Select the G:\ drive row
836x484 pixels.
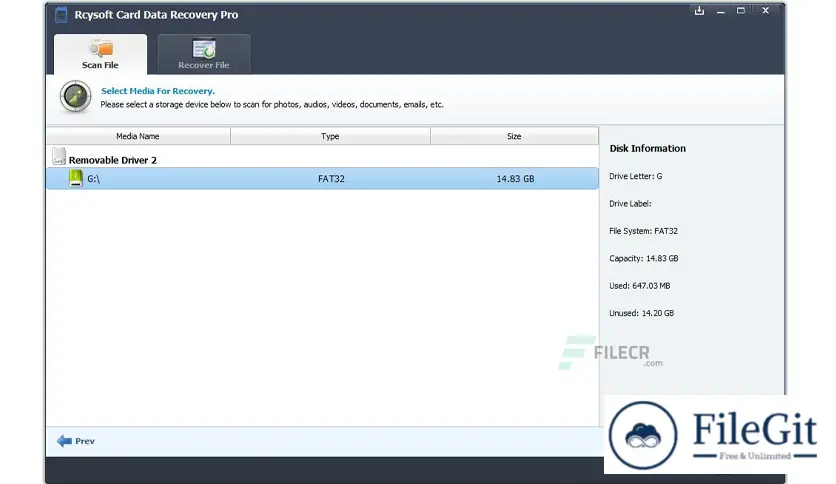[323, 179]
